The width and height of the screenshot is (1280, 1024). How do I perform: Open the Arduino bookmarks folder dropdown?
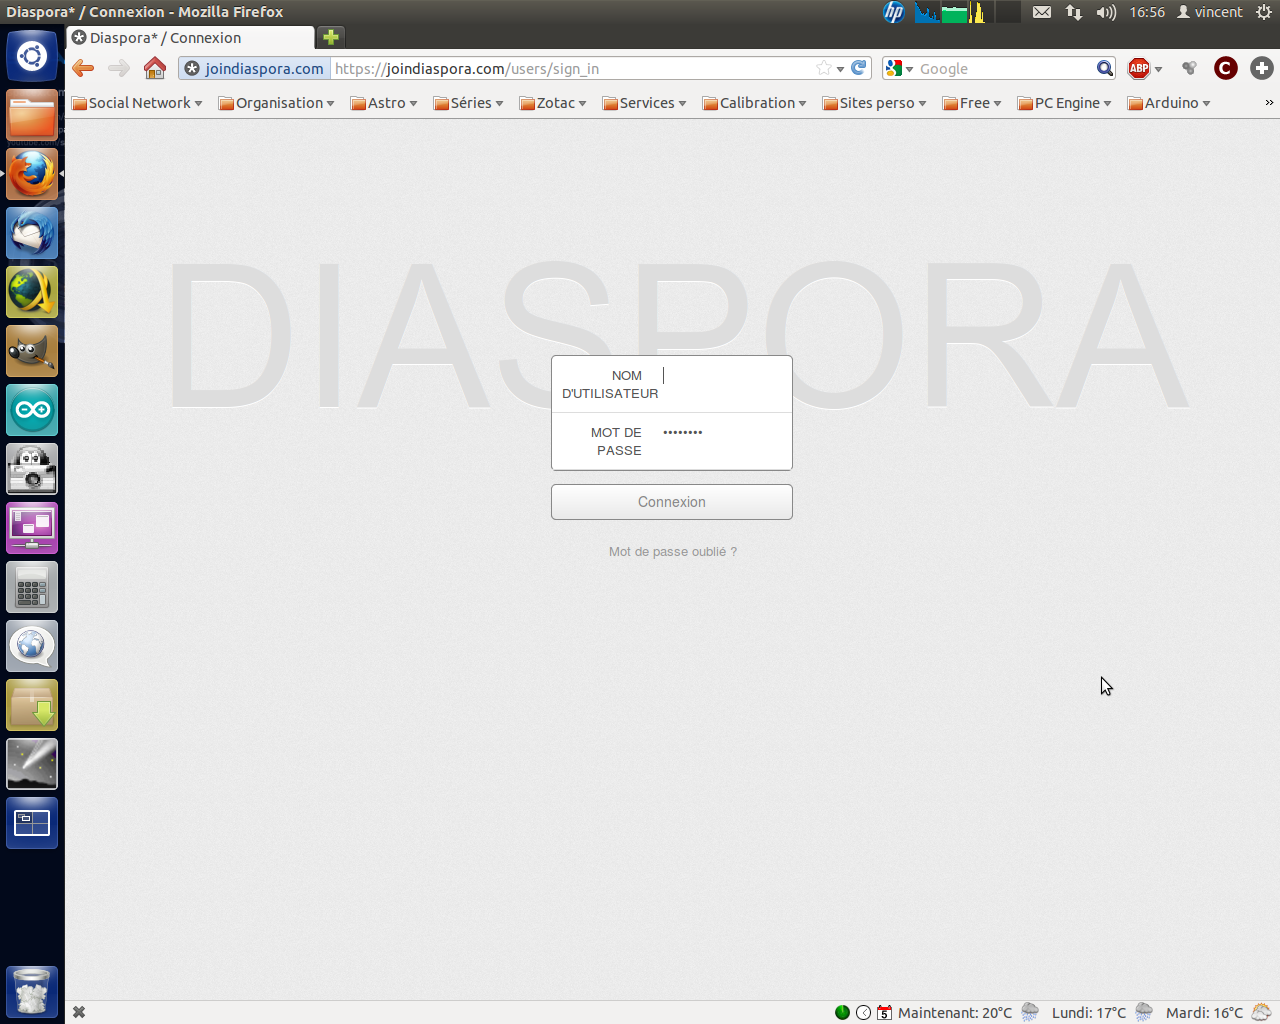(x=1169, y=103)
